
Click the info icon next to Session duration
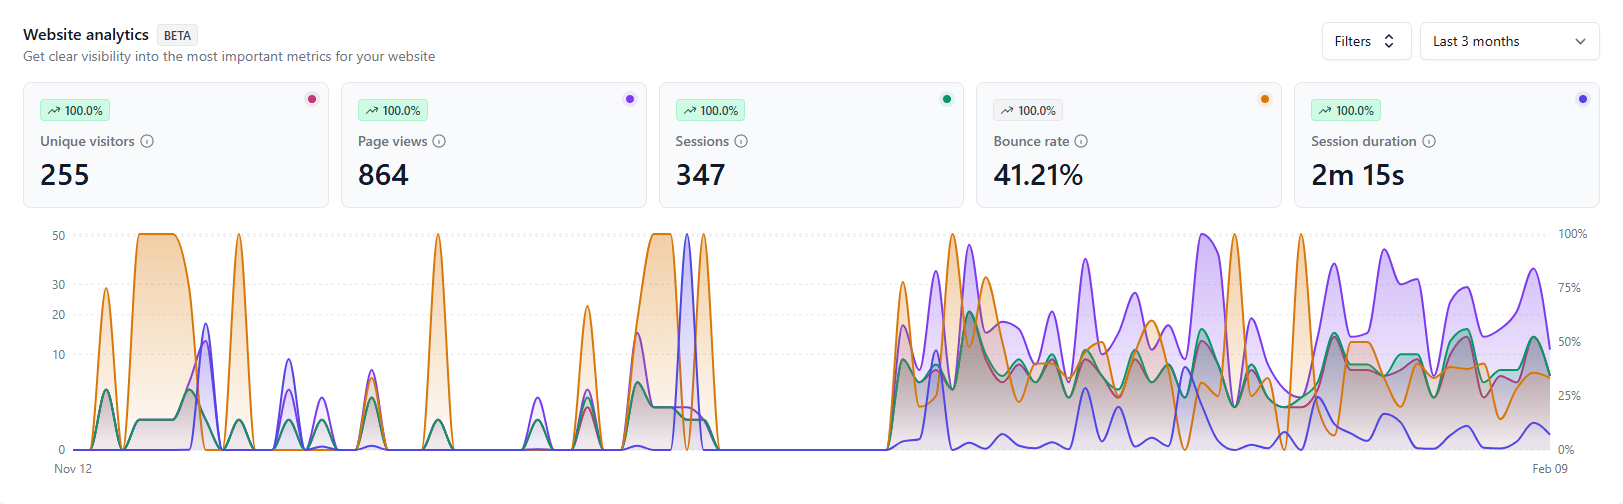coord(1429,141)
